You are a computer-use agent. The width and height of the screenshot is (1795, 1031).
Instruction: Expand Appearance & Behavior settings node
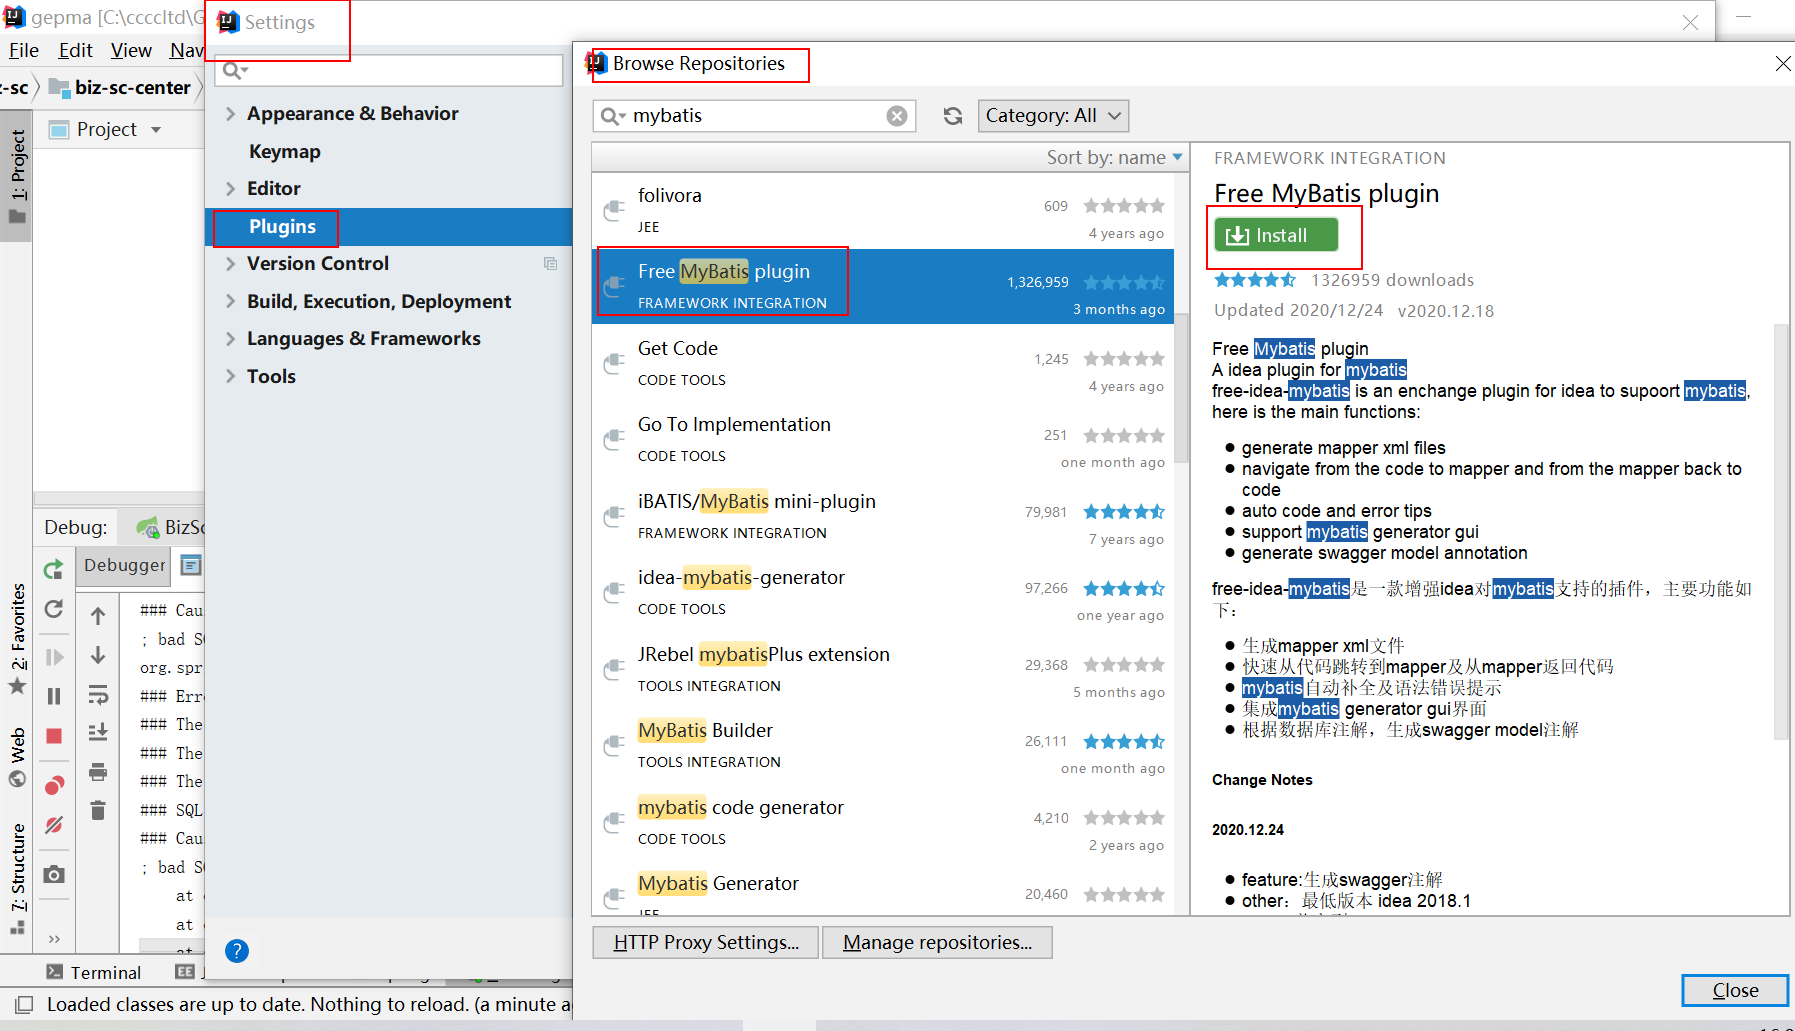[x=231, y=114]
